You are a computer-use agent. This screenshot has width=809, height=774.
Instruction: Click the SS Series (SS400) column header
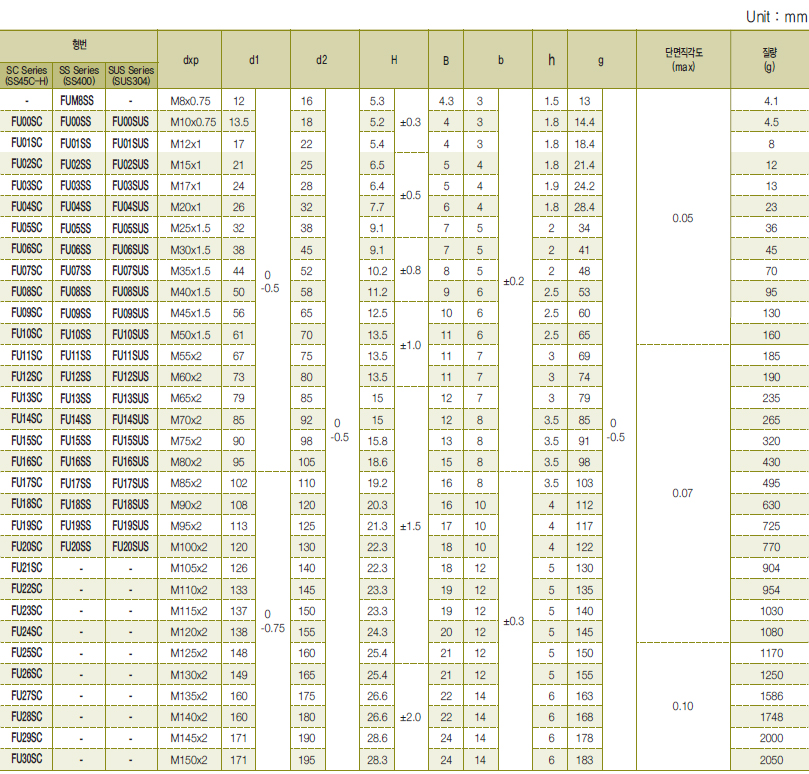(x=79, y=75)
